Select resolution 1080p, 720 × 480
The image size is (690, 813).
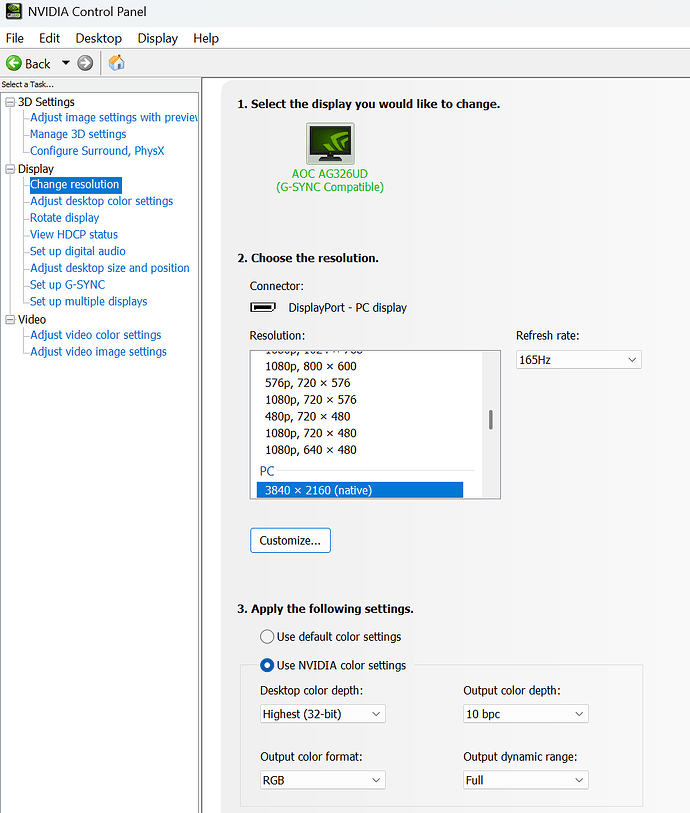pyautogui.click(x=311, y=433)
